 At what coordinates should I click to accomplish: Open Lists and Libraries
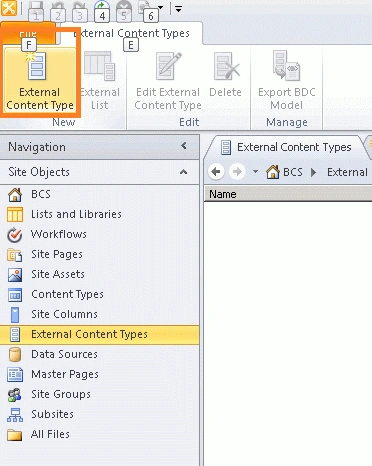(100, 214)
